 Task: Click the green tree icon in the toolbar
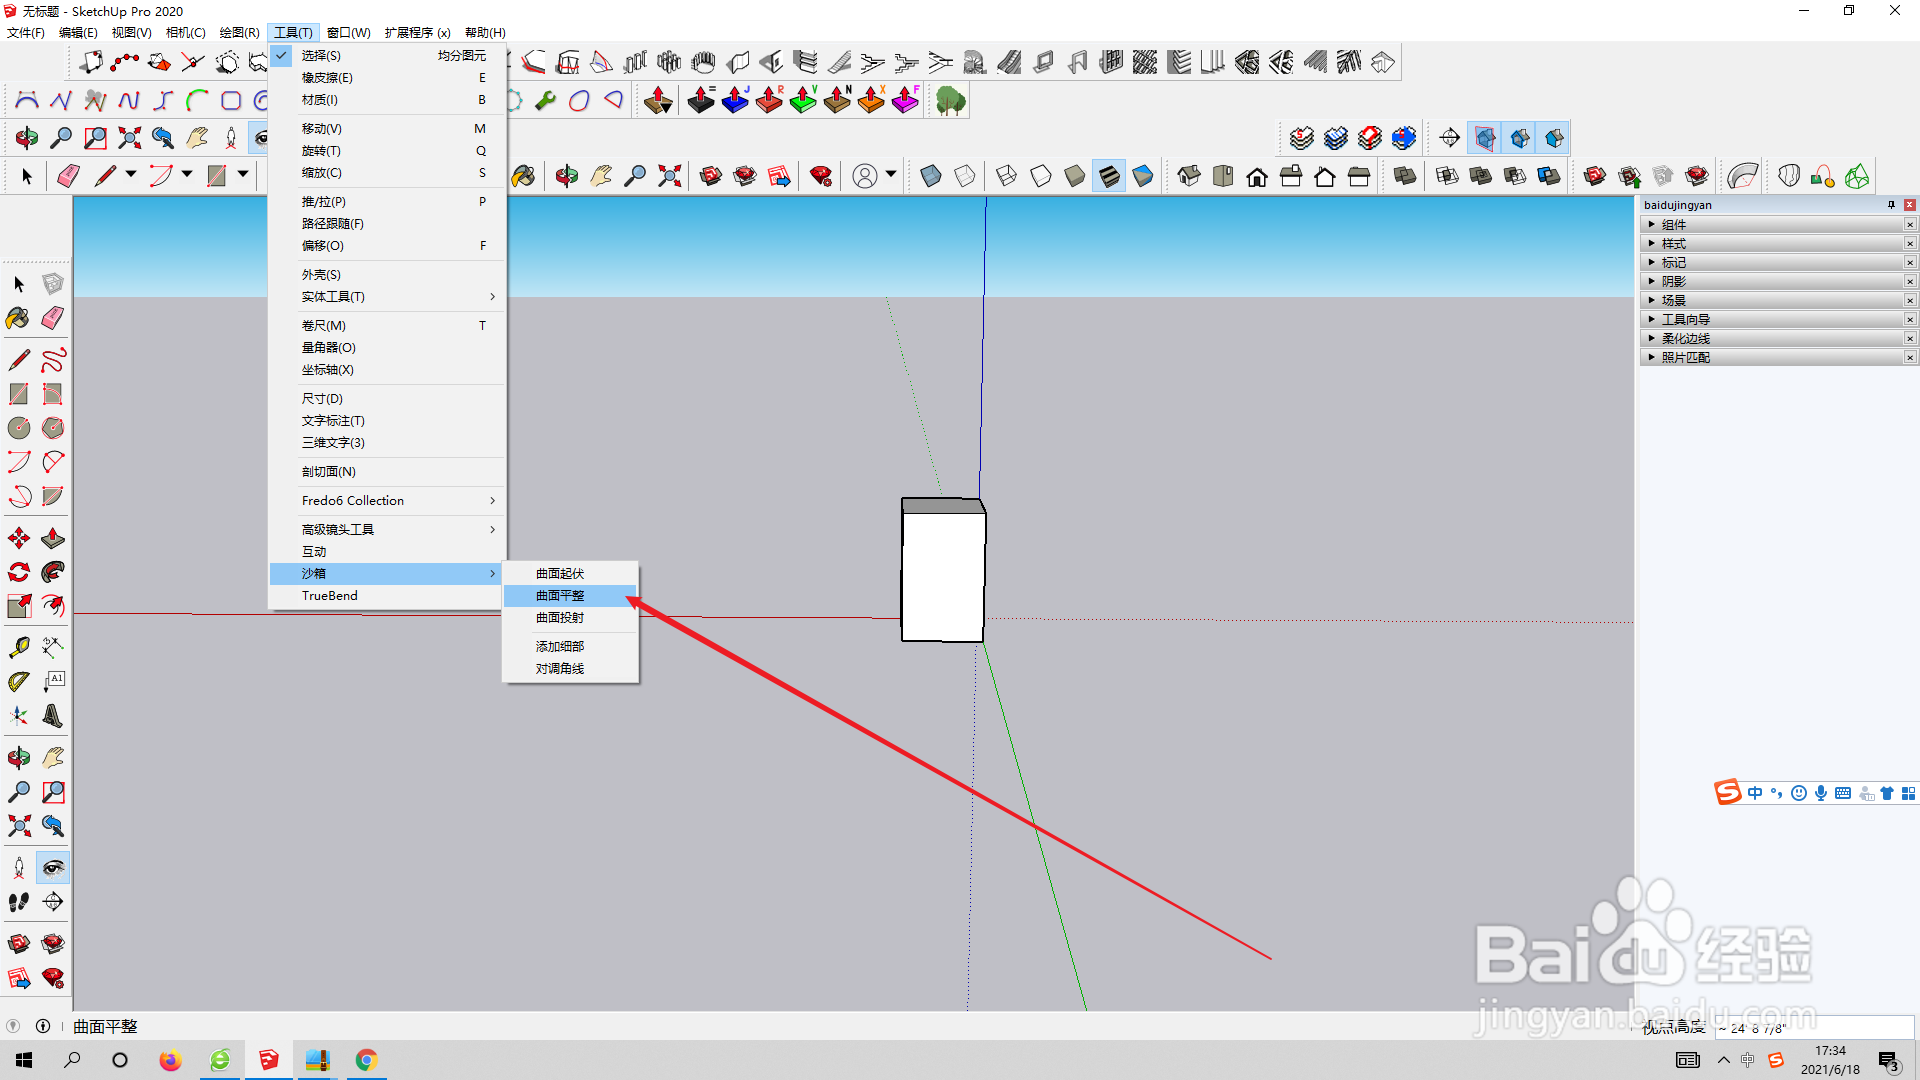click(950, 100)
